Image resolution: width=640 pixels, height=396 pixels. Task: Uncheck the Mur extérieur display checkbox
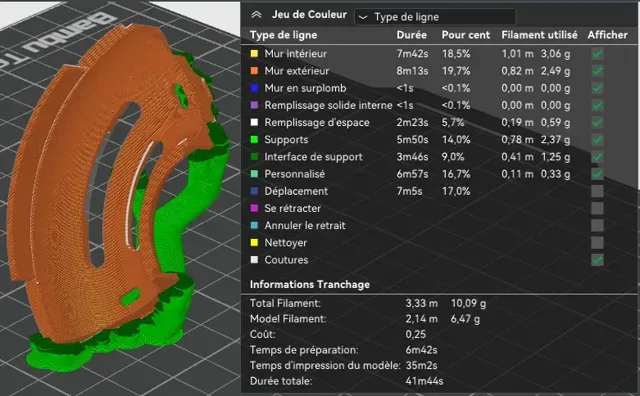pos(597,71)
